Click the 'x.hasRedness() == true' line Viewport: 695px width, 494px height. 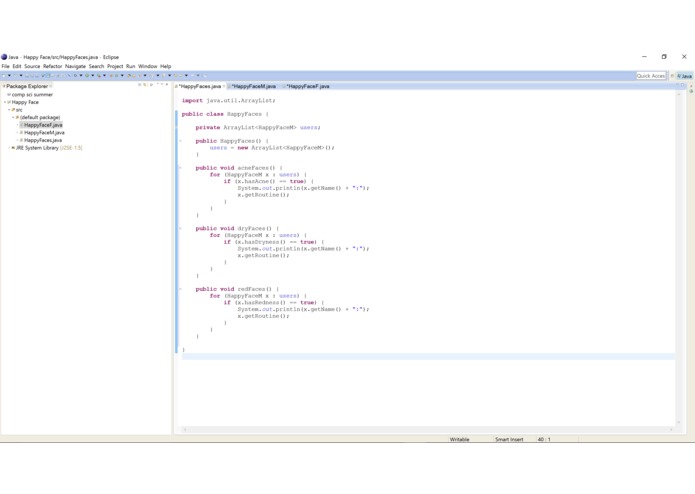(274, 303)
